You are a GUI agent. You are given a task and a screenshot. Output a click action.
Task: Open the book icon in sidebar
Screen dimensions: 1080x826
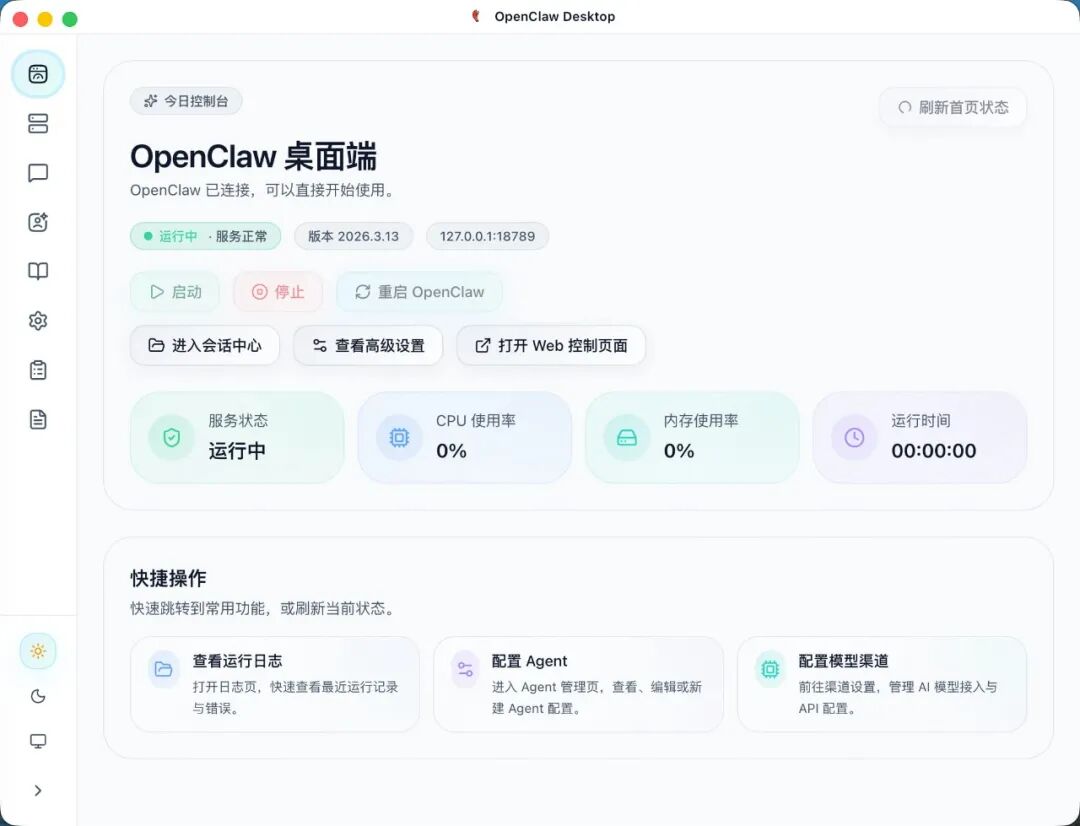(x=38, y=271)
